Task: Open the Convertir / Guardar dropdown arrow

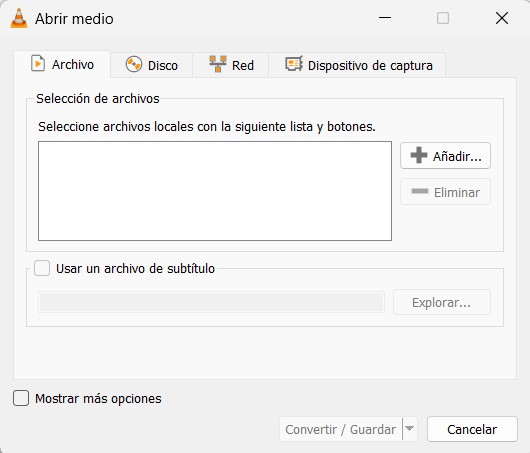Action: 410,429
